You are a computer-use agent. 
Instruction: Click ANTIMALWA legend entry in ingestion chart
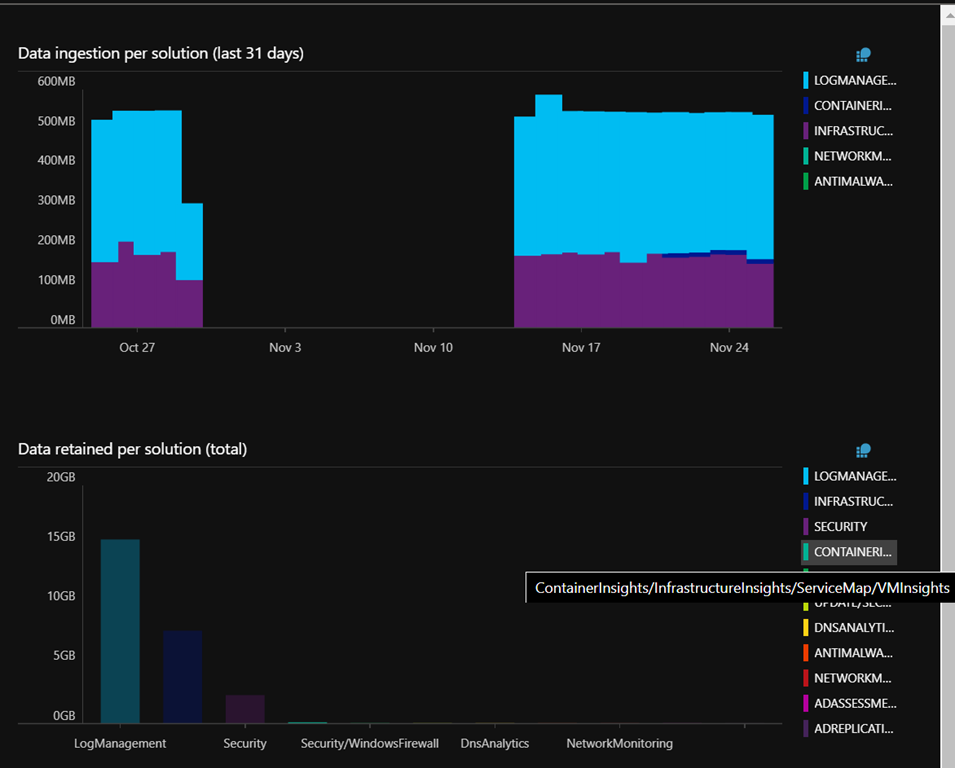click(x=852, y=181)
